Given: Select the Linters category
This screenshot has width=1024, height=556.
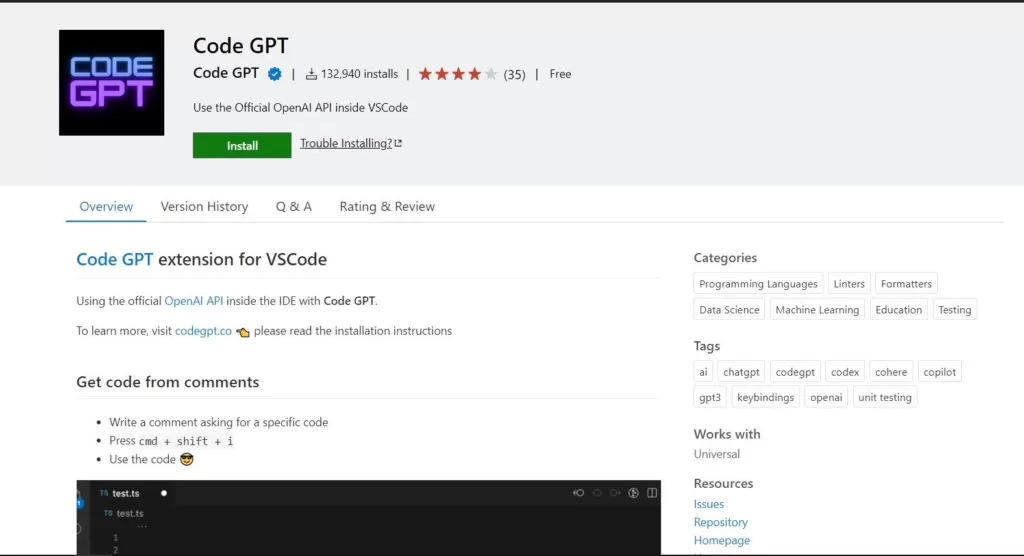Looking at the screenshot, I should [x=849, y=284].
